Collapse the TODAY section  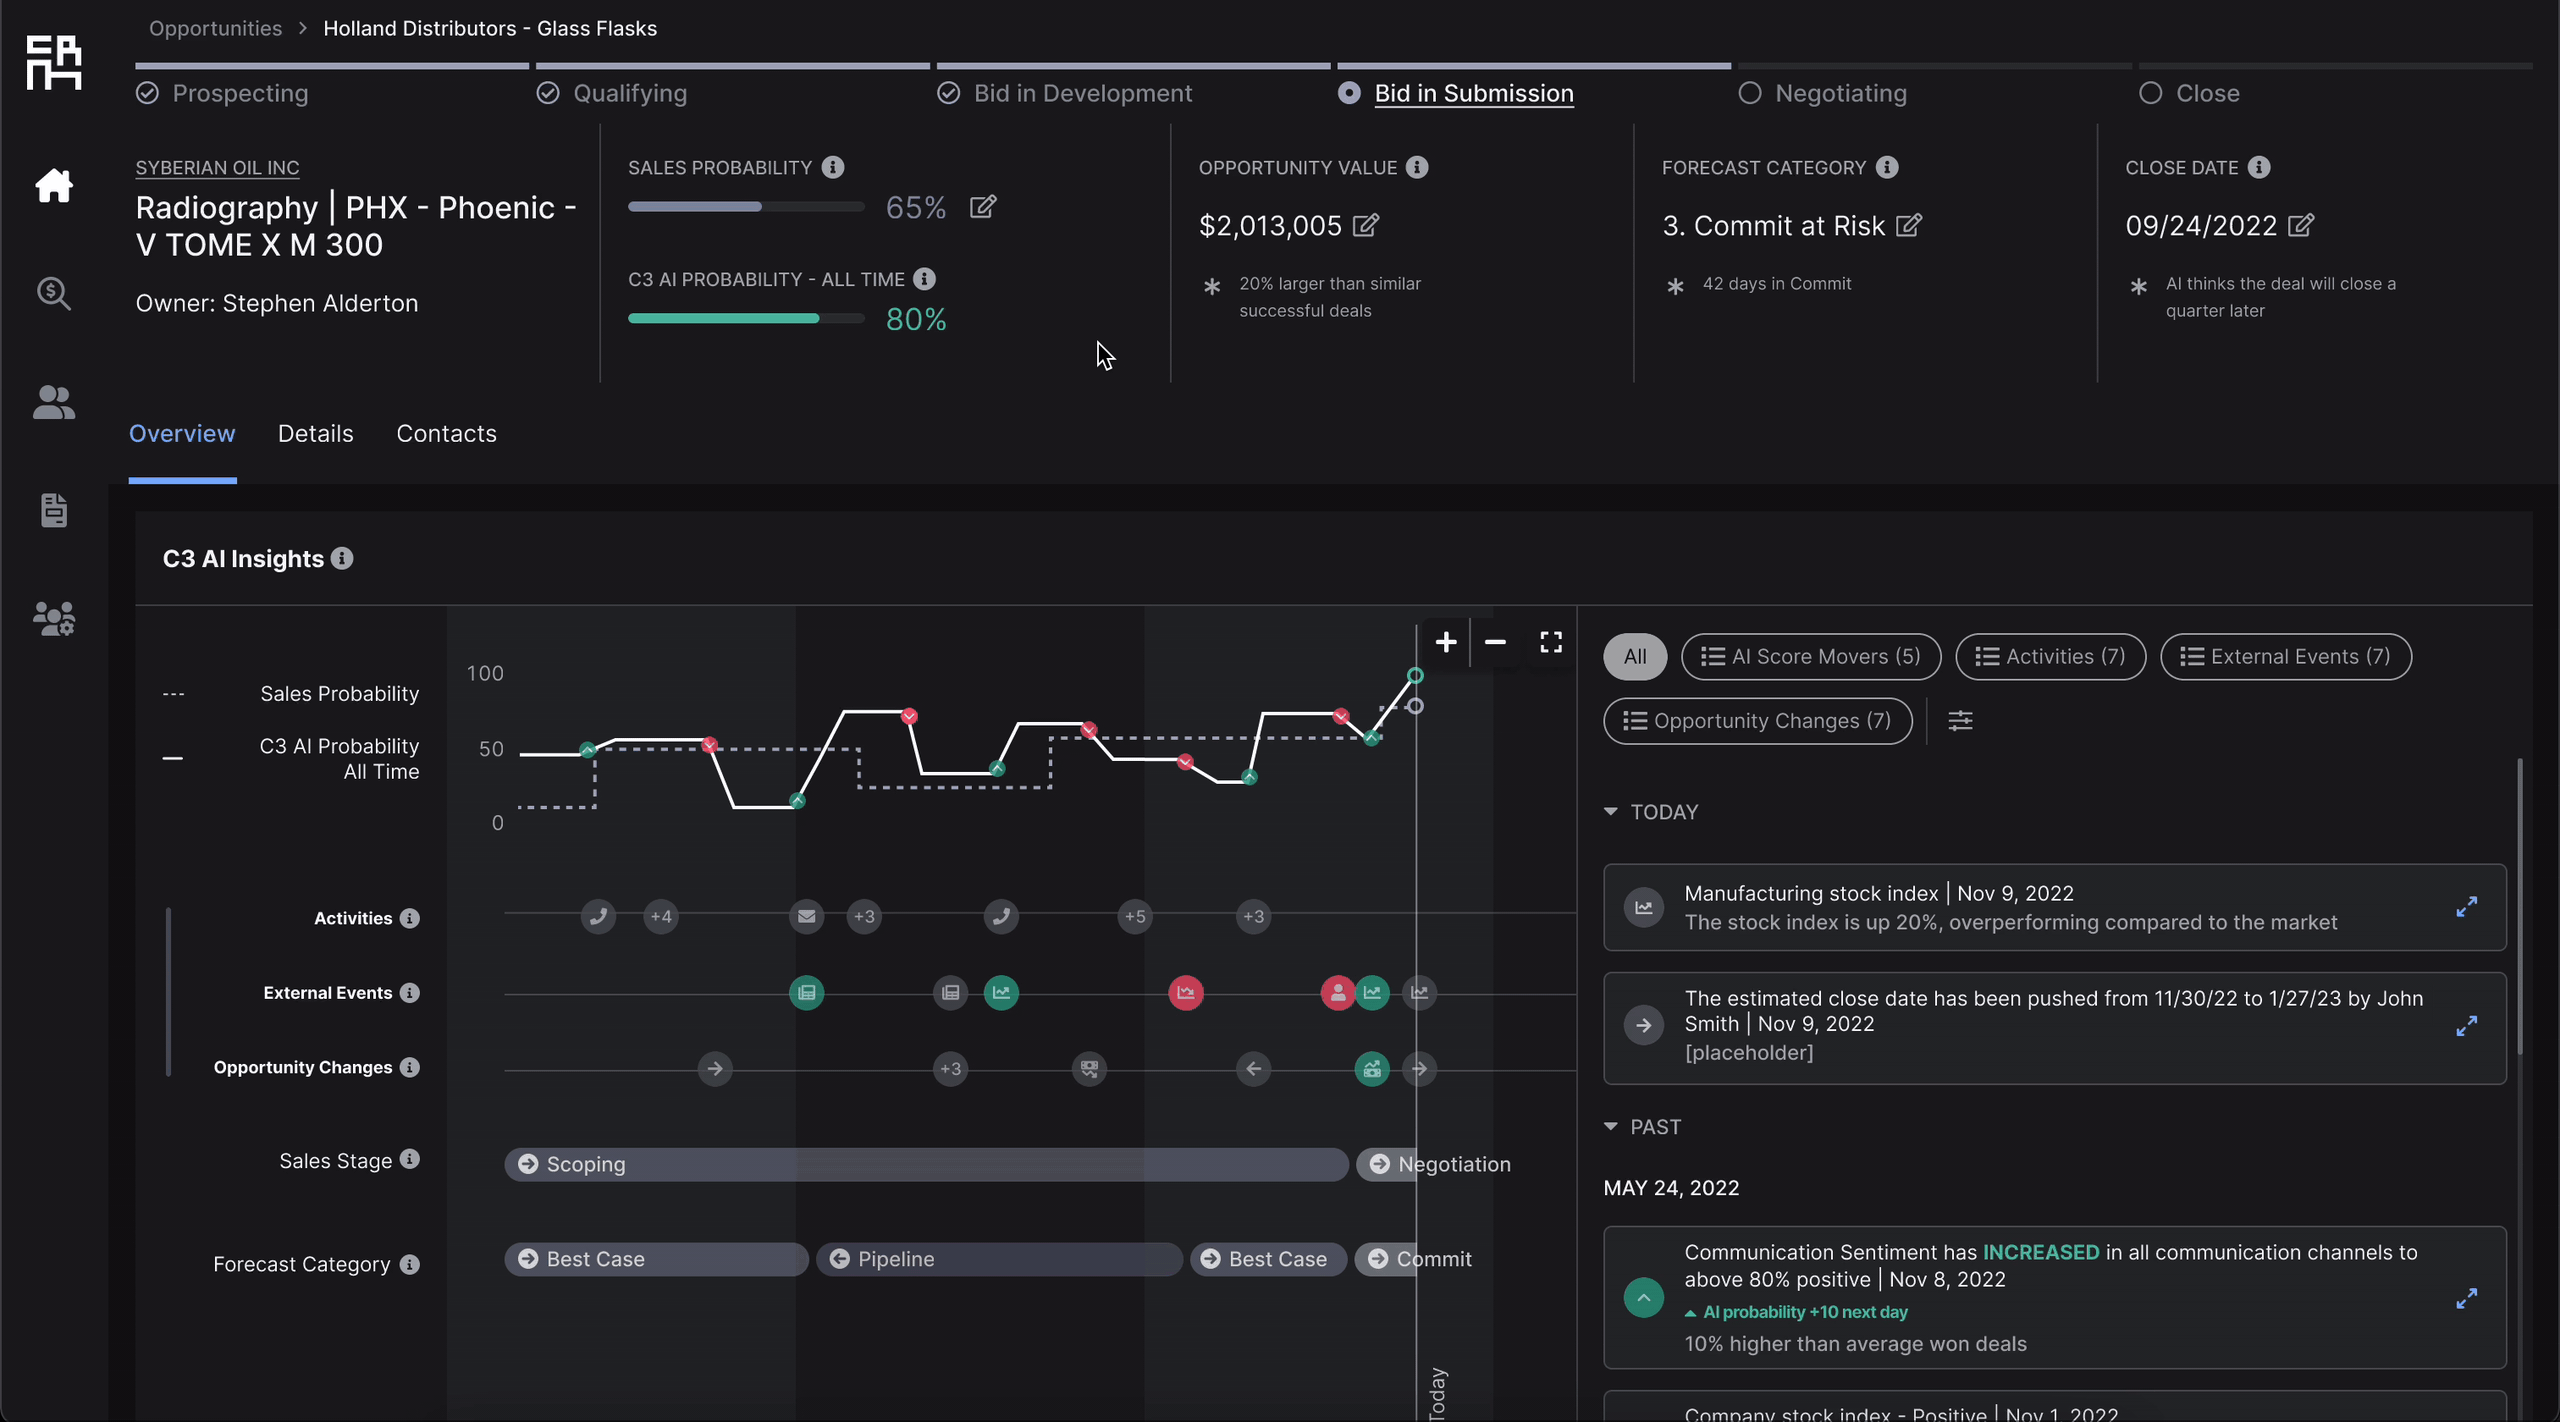(x=1611, y=812)
